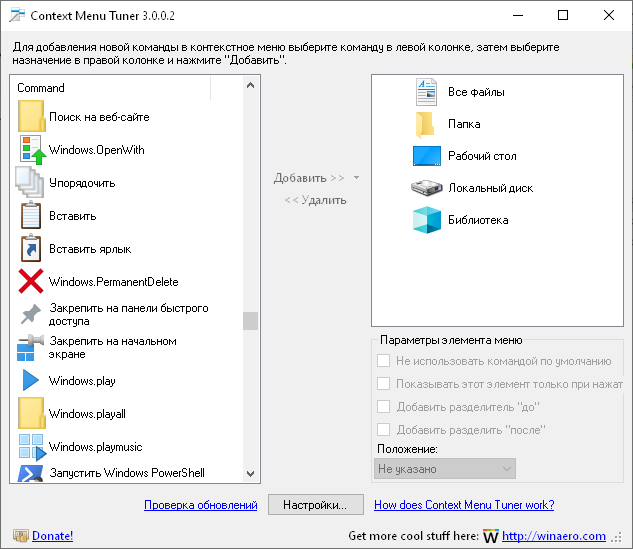Click the blue Windows.play triangle icon
Image resolution: width=633 pixels, height=549 pixels.
pyautogui.click(x=31, y=381)
